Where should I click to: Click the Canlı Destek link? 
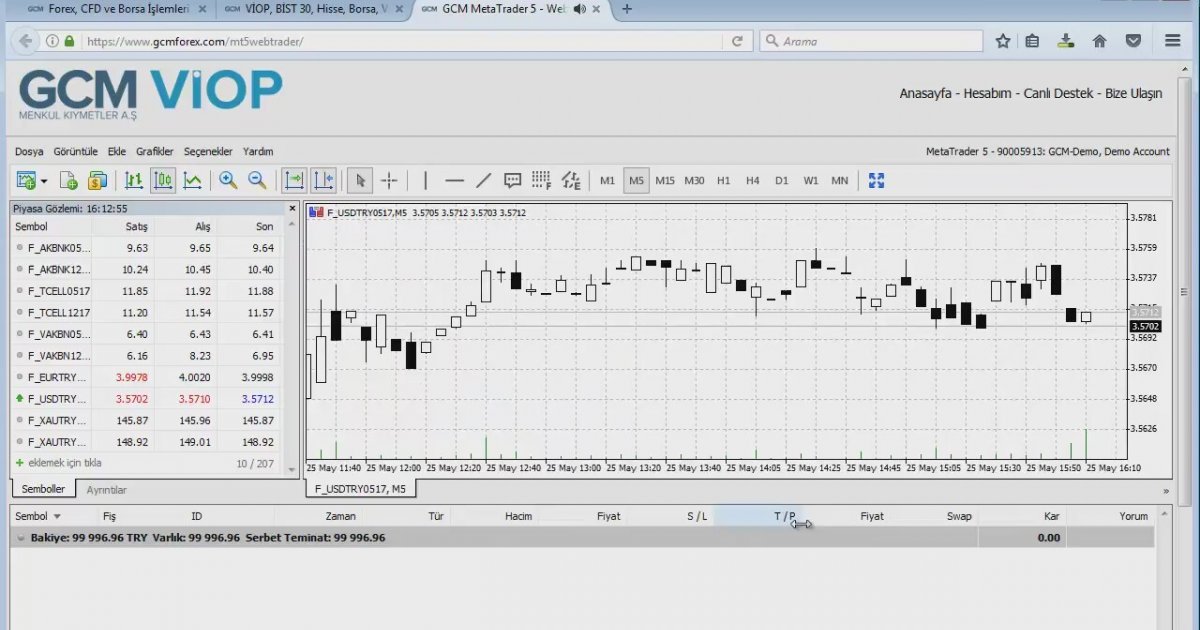point(1059,93)
